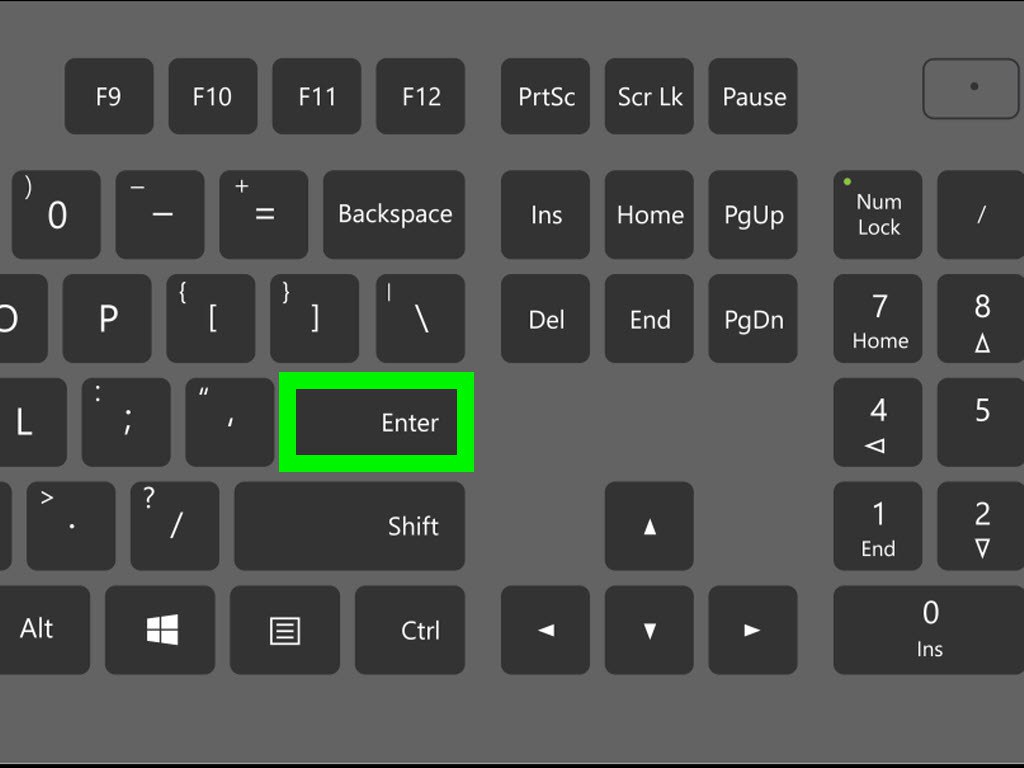This screenshot has width=1024, height=768.
Task: Click the right arrow key
Action: point(753,630)
